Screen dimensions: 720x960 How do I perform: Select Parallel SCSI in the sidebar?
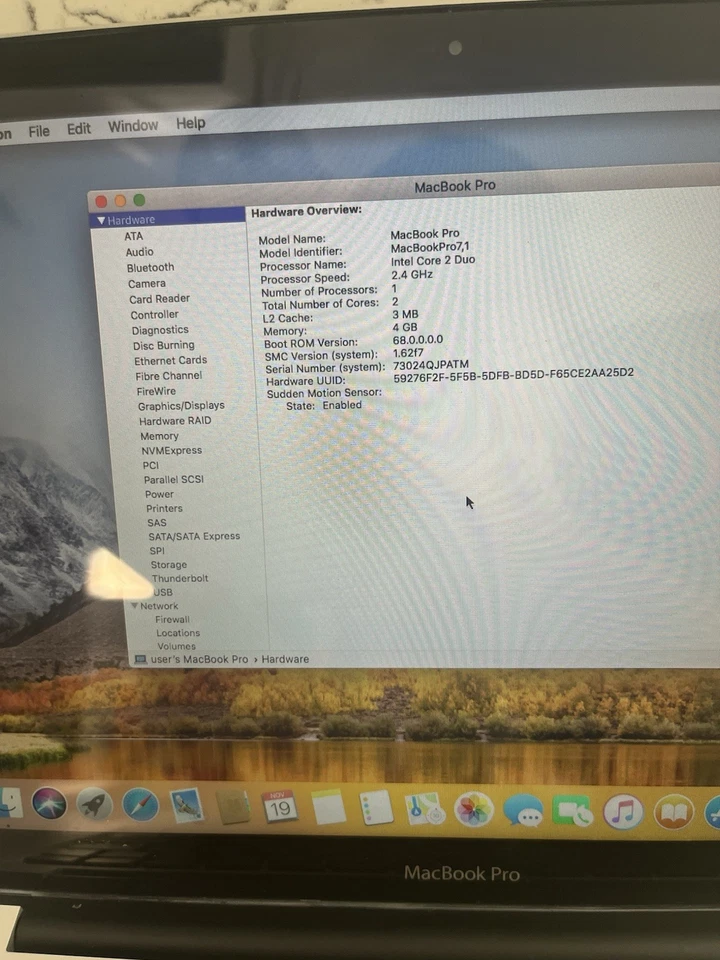[x=174, y=479]
